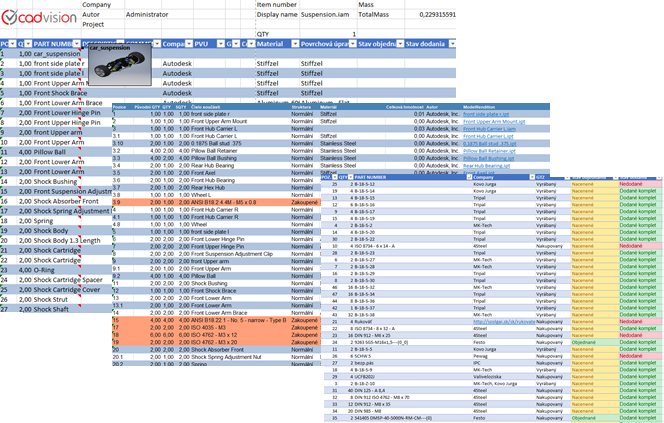The height and width of the screenshot is (423, 664).
Task: Select the Front Suspension Adjustment Clip cell in the middle table
Action: pyautogui.click(x=232, y=254)
